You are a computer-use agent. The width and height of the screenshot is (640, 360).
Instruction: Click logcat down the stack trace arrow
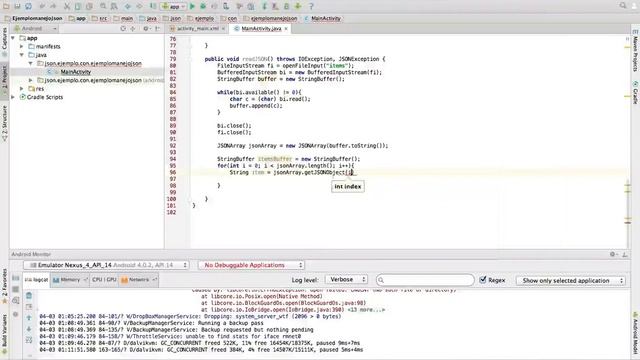29,329
